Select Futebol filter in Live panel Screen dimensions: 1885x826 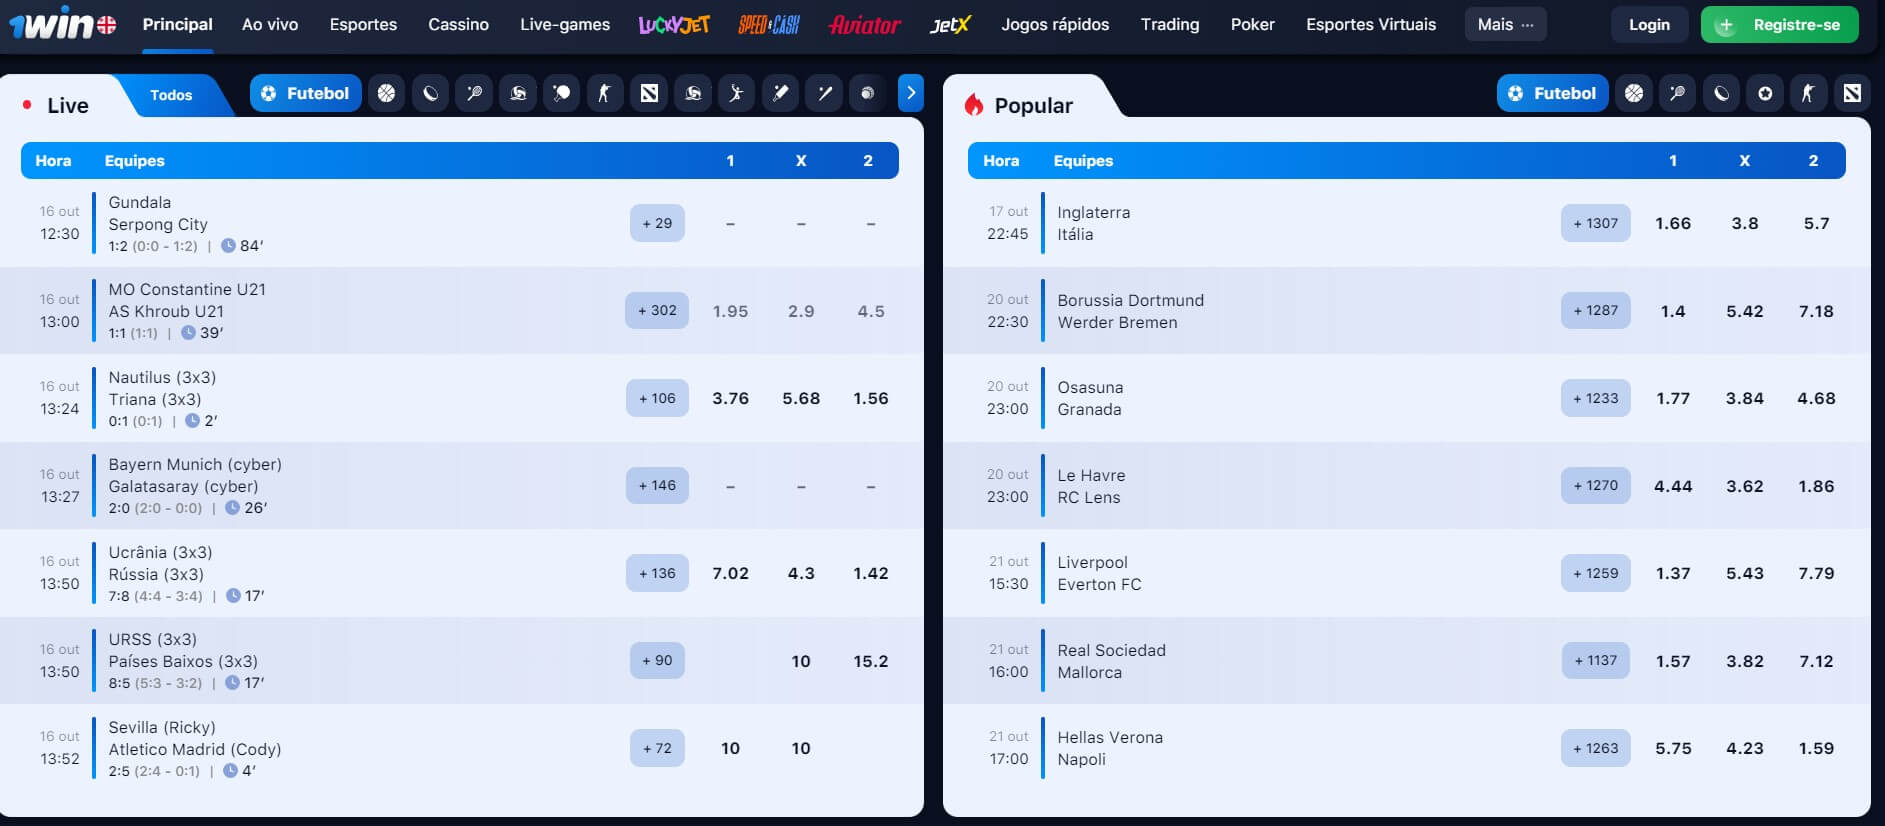tap(305, 93)
